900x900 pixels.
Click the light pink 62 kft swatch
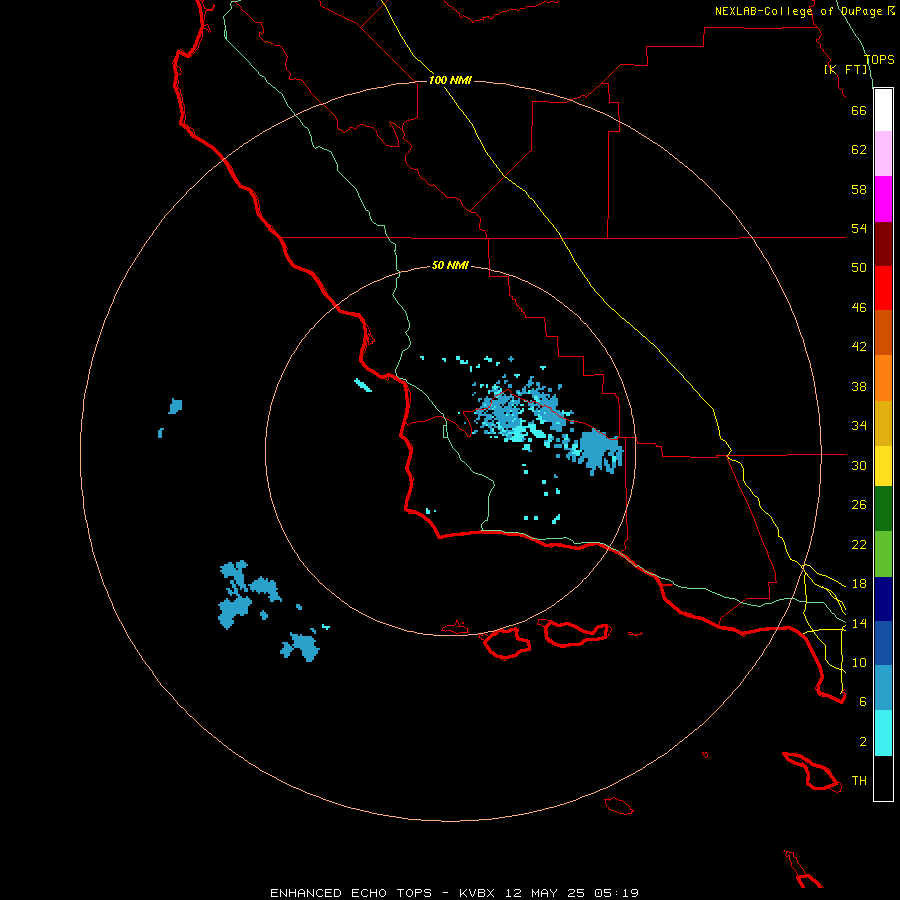click(x=883, y=154)
